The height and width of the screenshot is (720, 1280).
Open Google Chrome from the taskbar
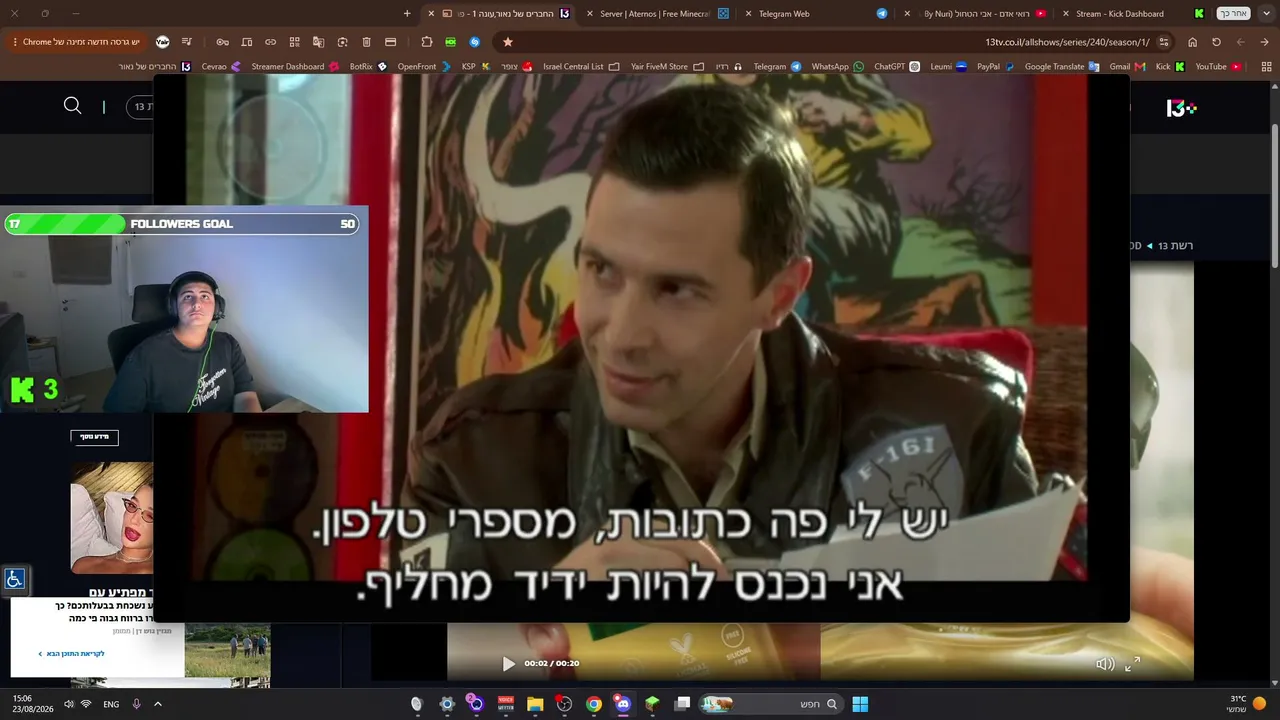[594, 704]
